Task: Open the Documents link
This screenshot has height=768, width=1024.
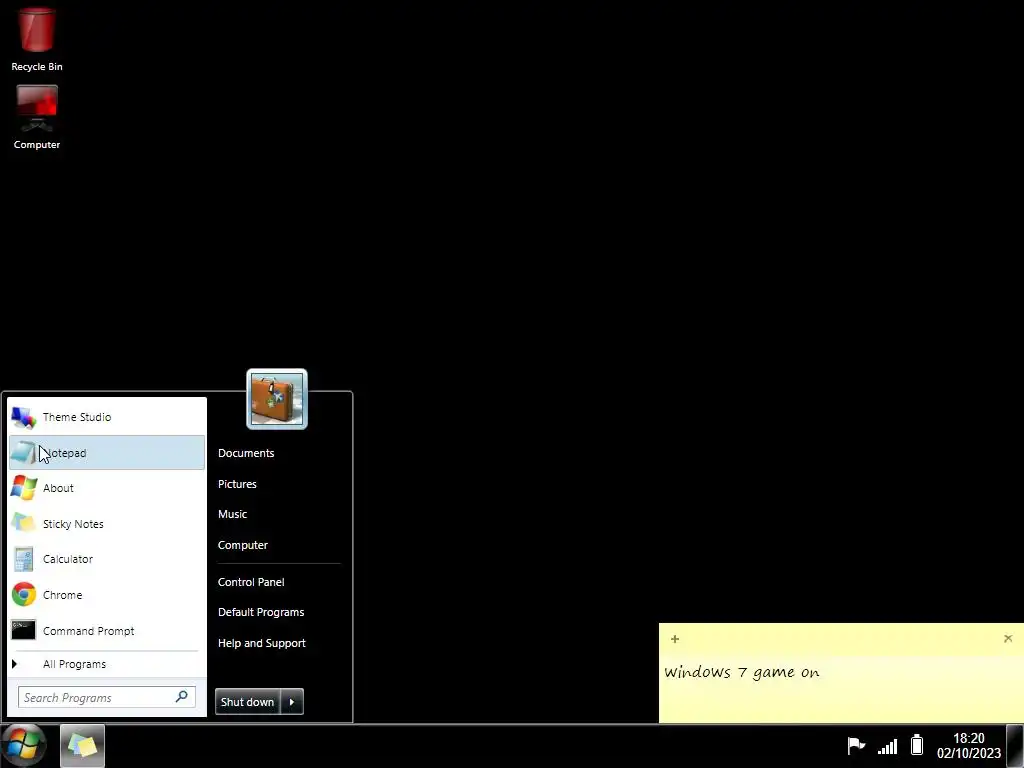Action: (246, 453)
